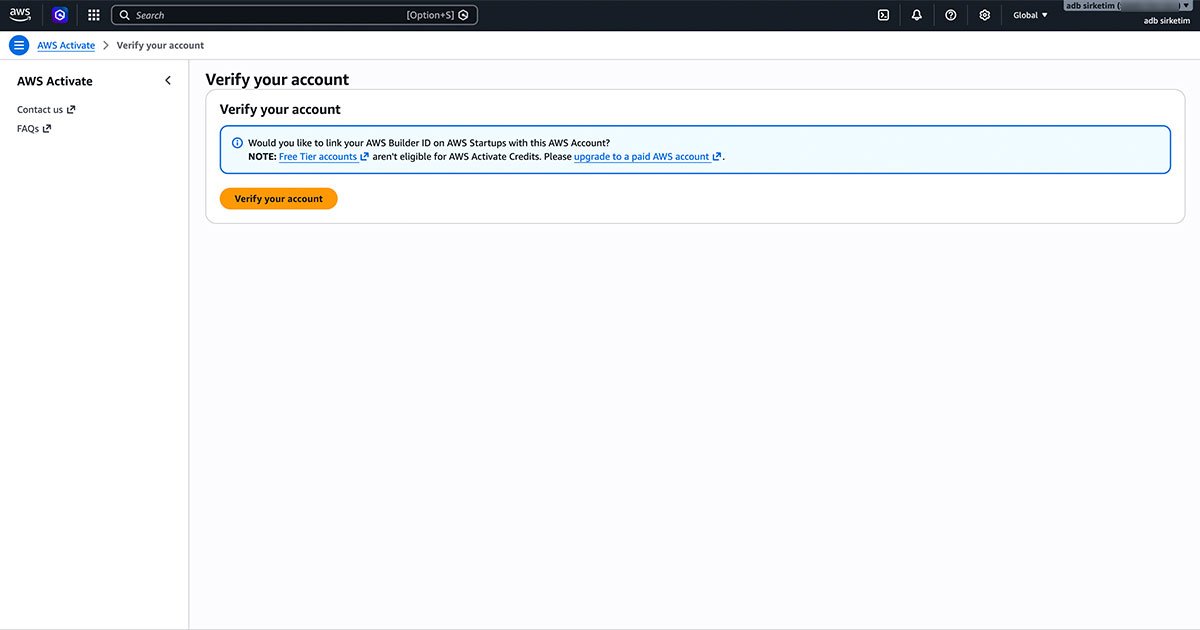Screen dimensions: 1200x630
Task: Click the NOTE: label in the alert
Action: pos(262,157)
